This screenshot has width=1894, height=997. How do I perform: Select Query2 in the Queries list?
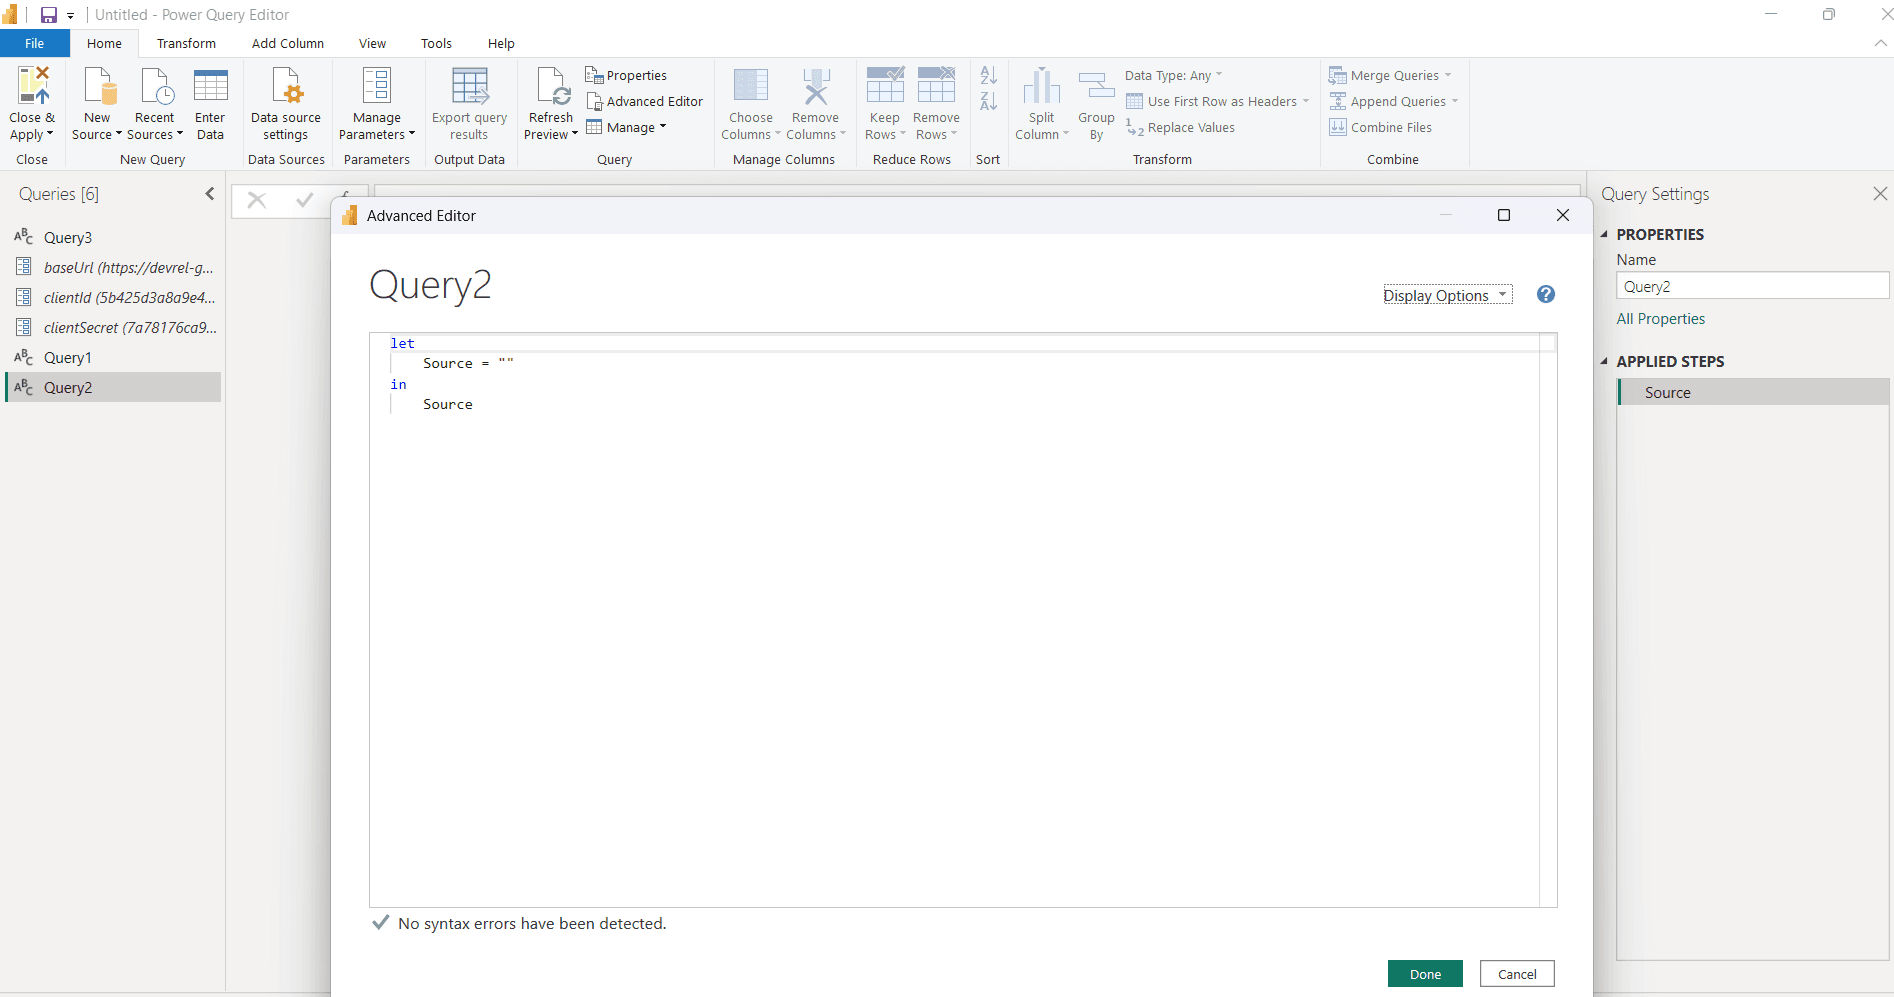coord(113,387)
